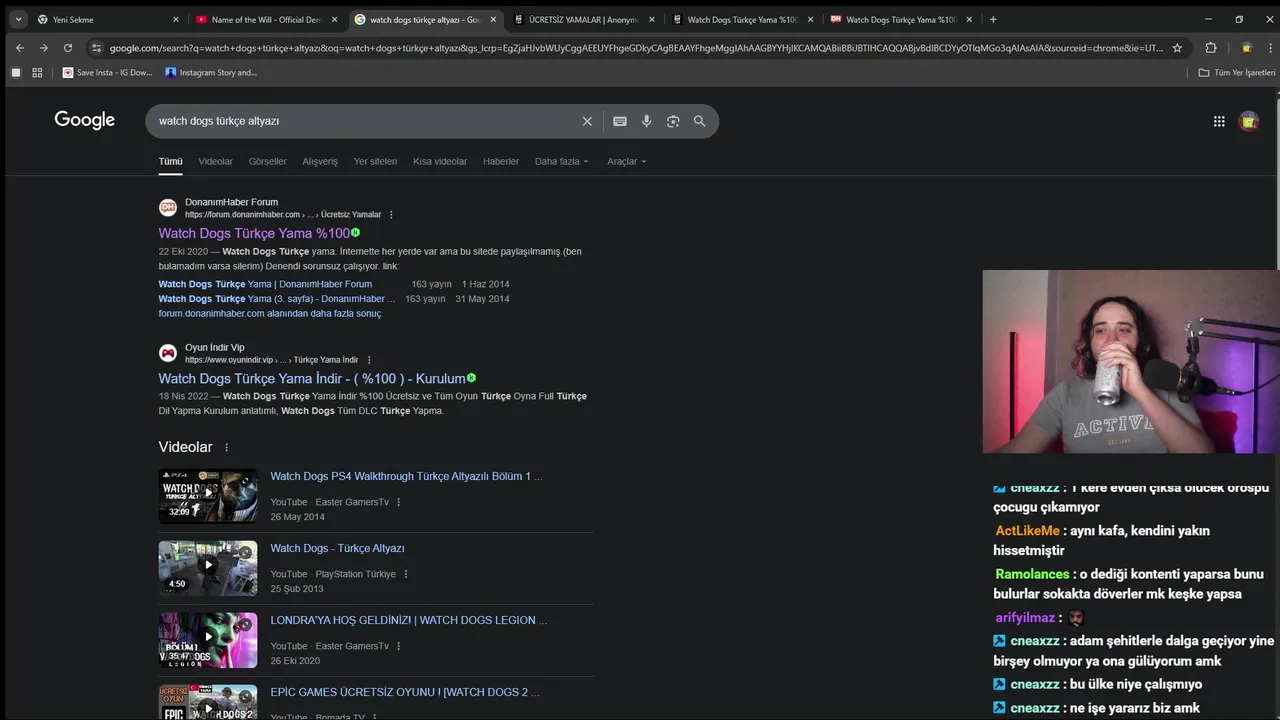The height and width of the screenshot is (720, 1280).
Task: Open Watch Dogs Türkçe Yama İndir Kurulum result
Action: 312,378
